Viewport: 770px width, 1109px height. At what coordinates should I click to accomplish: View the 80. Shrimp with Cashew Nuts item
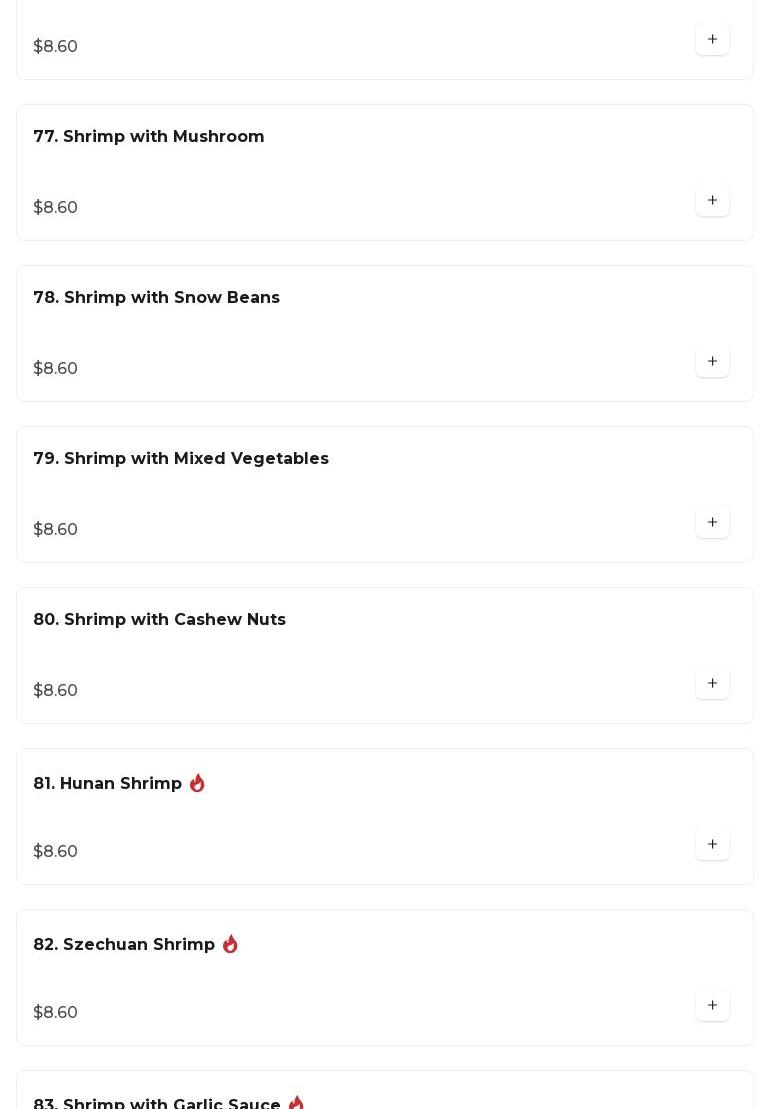pos(159,620)
